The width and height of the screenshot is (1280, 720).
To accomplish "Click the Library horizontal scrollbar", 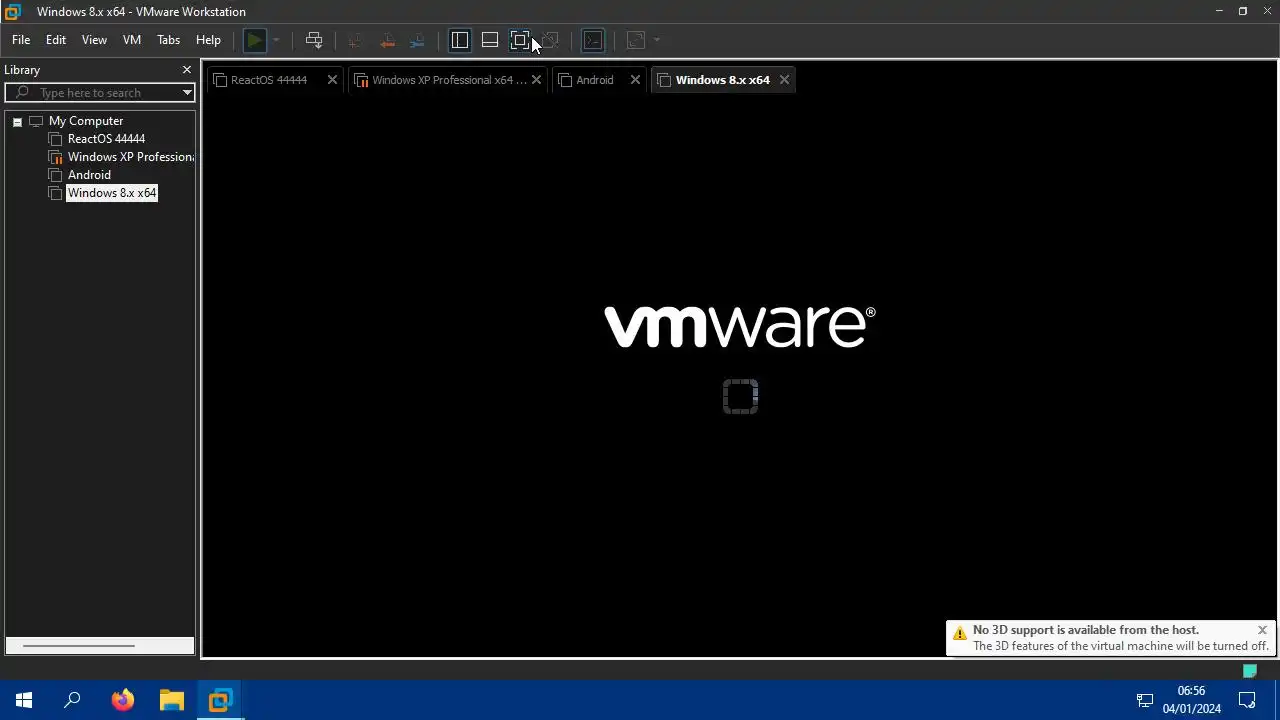I will coord(78,646).
